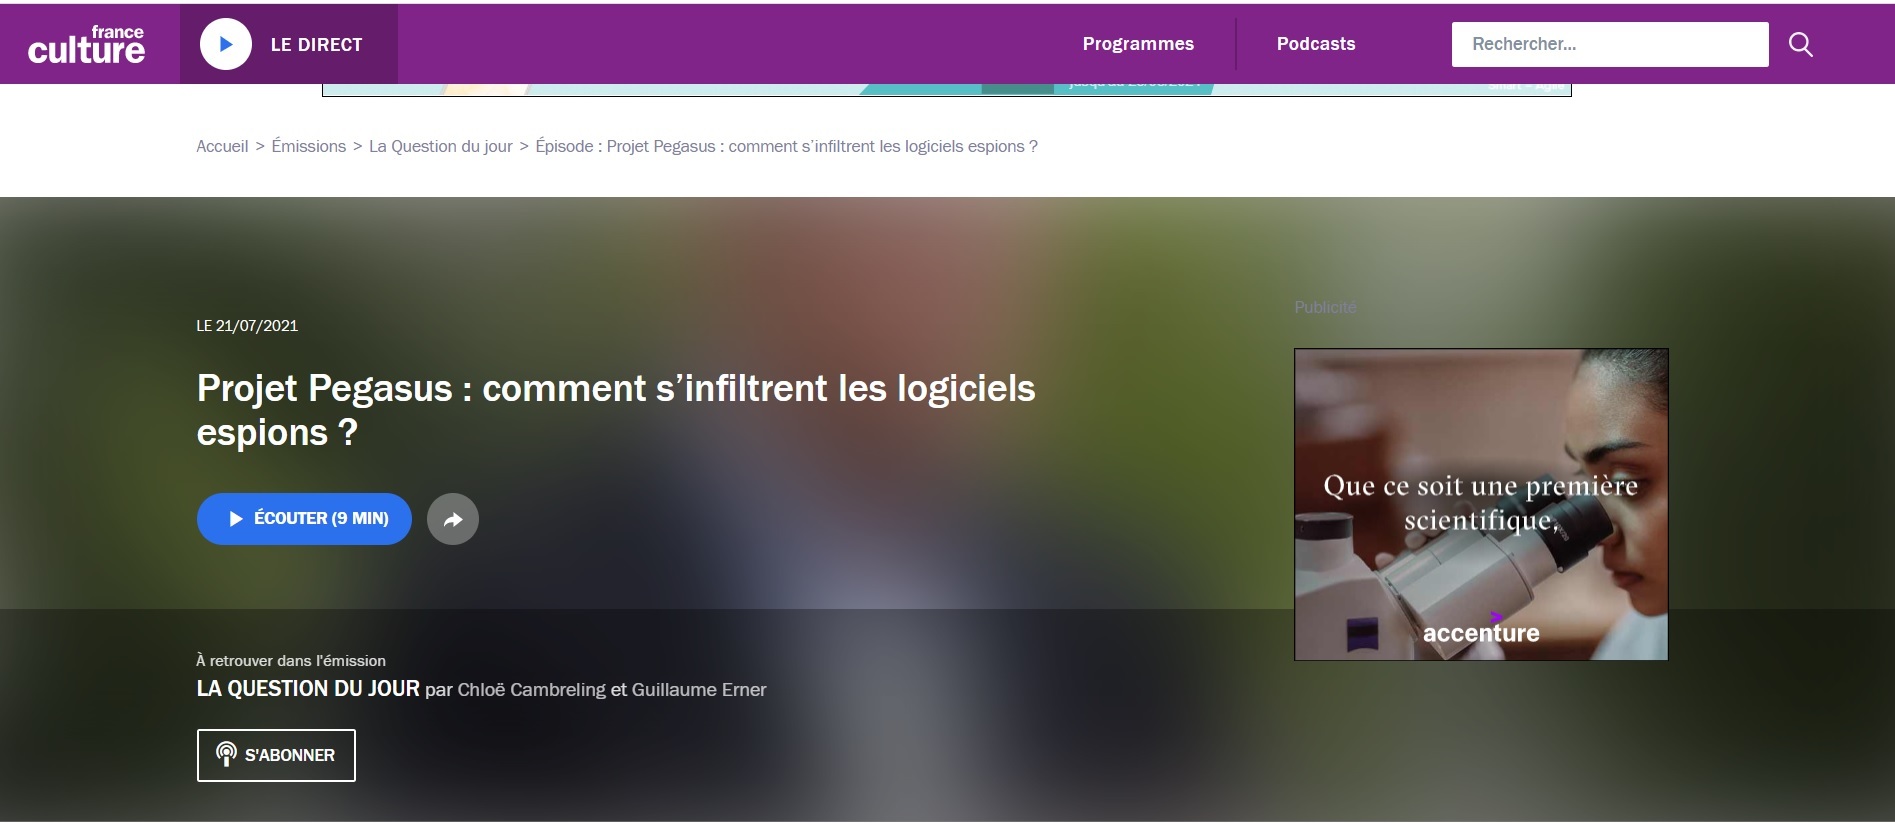View Guillaume Erner's profile
1895x823 pixels.
(698, 690)
